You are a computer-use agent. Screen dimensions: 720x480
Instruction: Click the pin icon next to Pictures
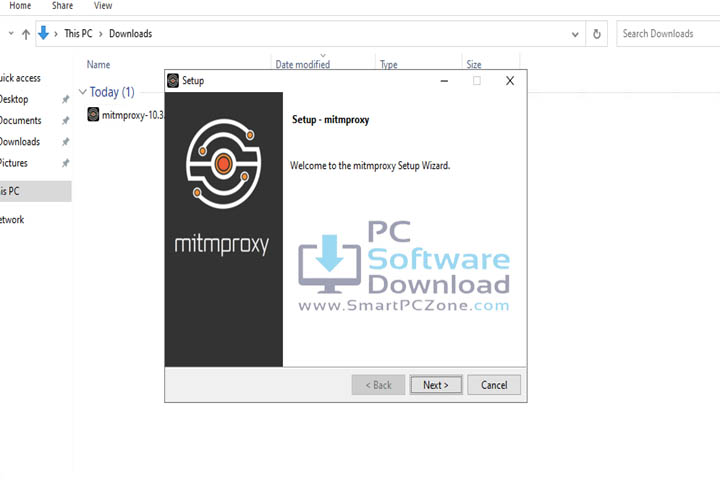point(66,163)
